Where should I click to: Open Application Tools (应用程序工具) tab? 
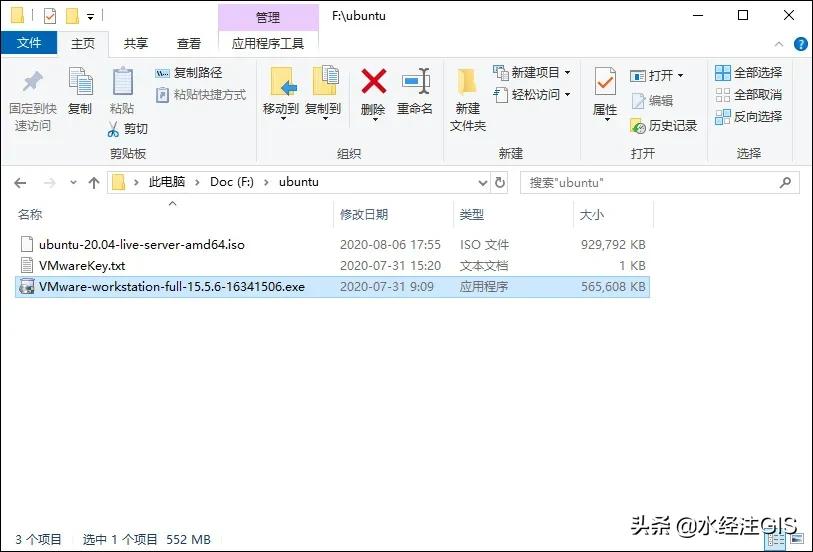(x=268, y=44)
